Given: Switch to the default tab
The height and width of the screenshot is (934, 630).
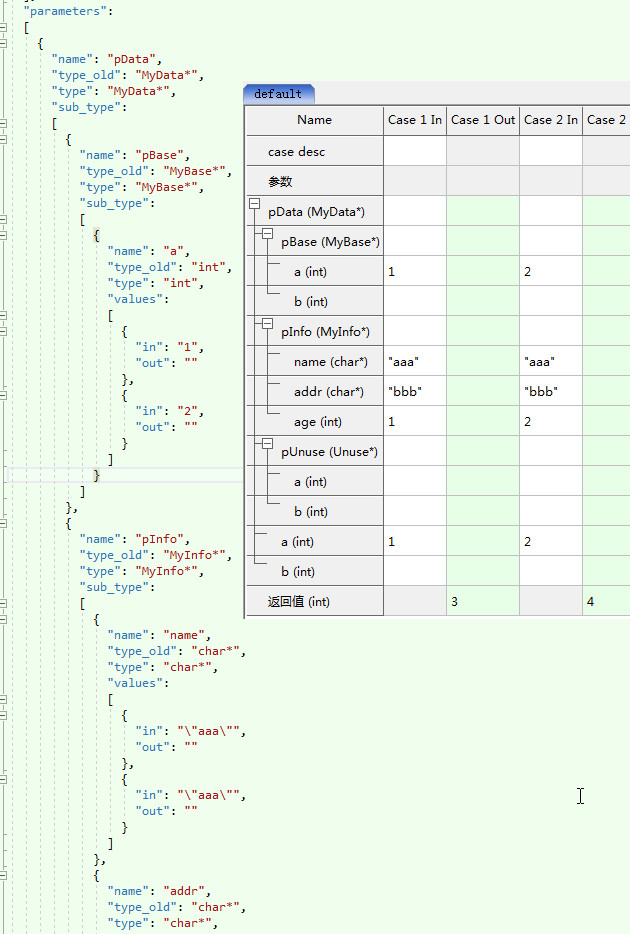Looking at the screenshot, I should (x=278, y=94).
